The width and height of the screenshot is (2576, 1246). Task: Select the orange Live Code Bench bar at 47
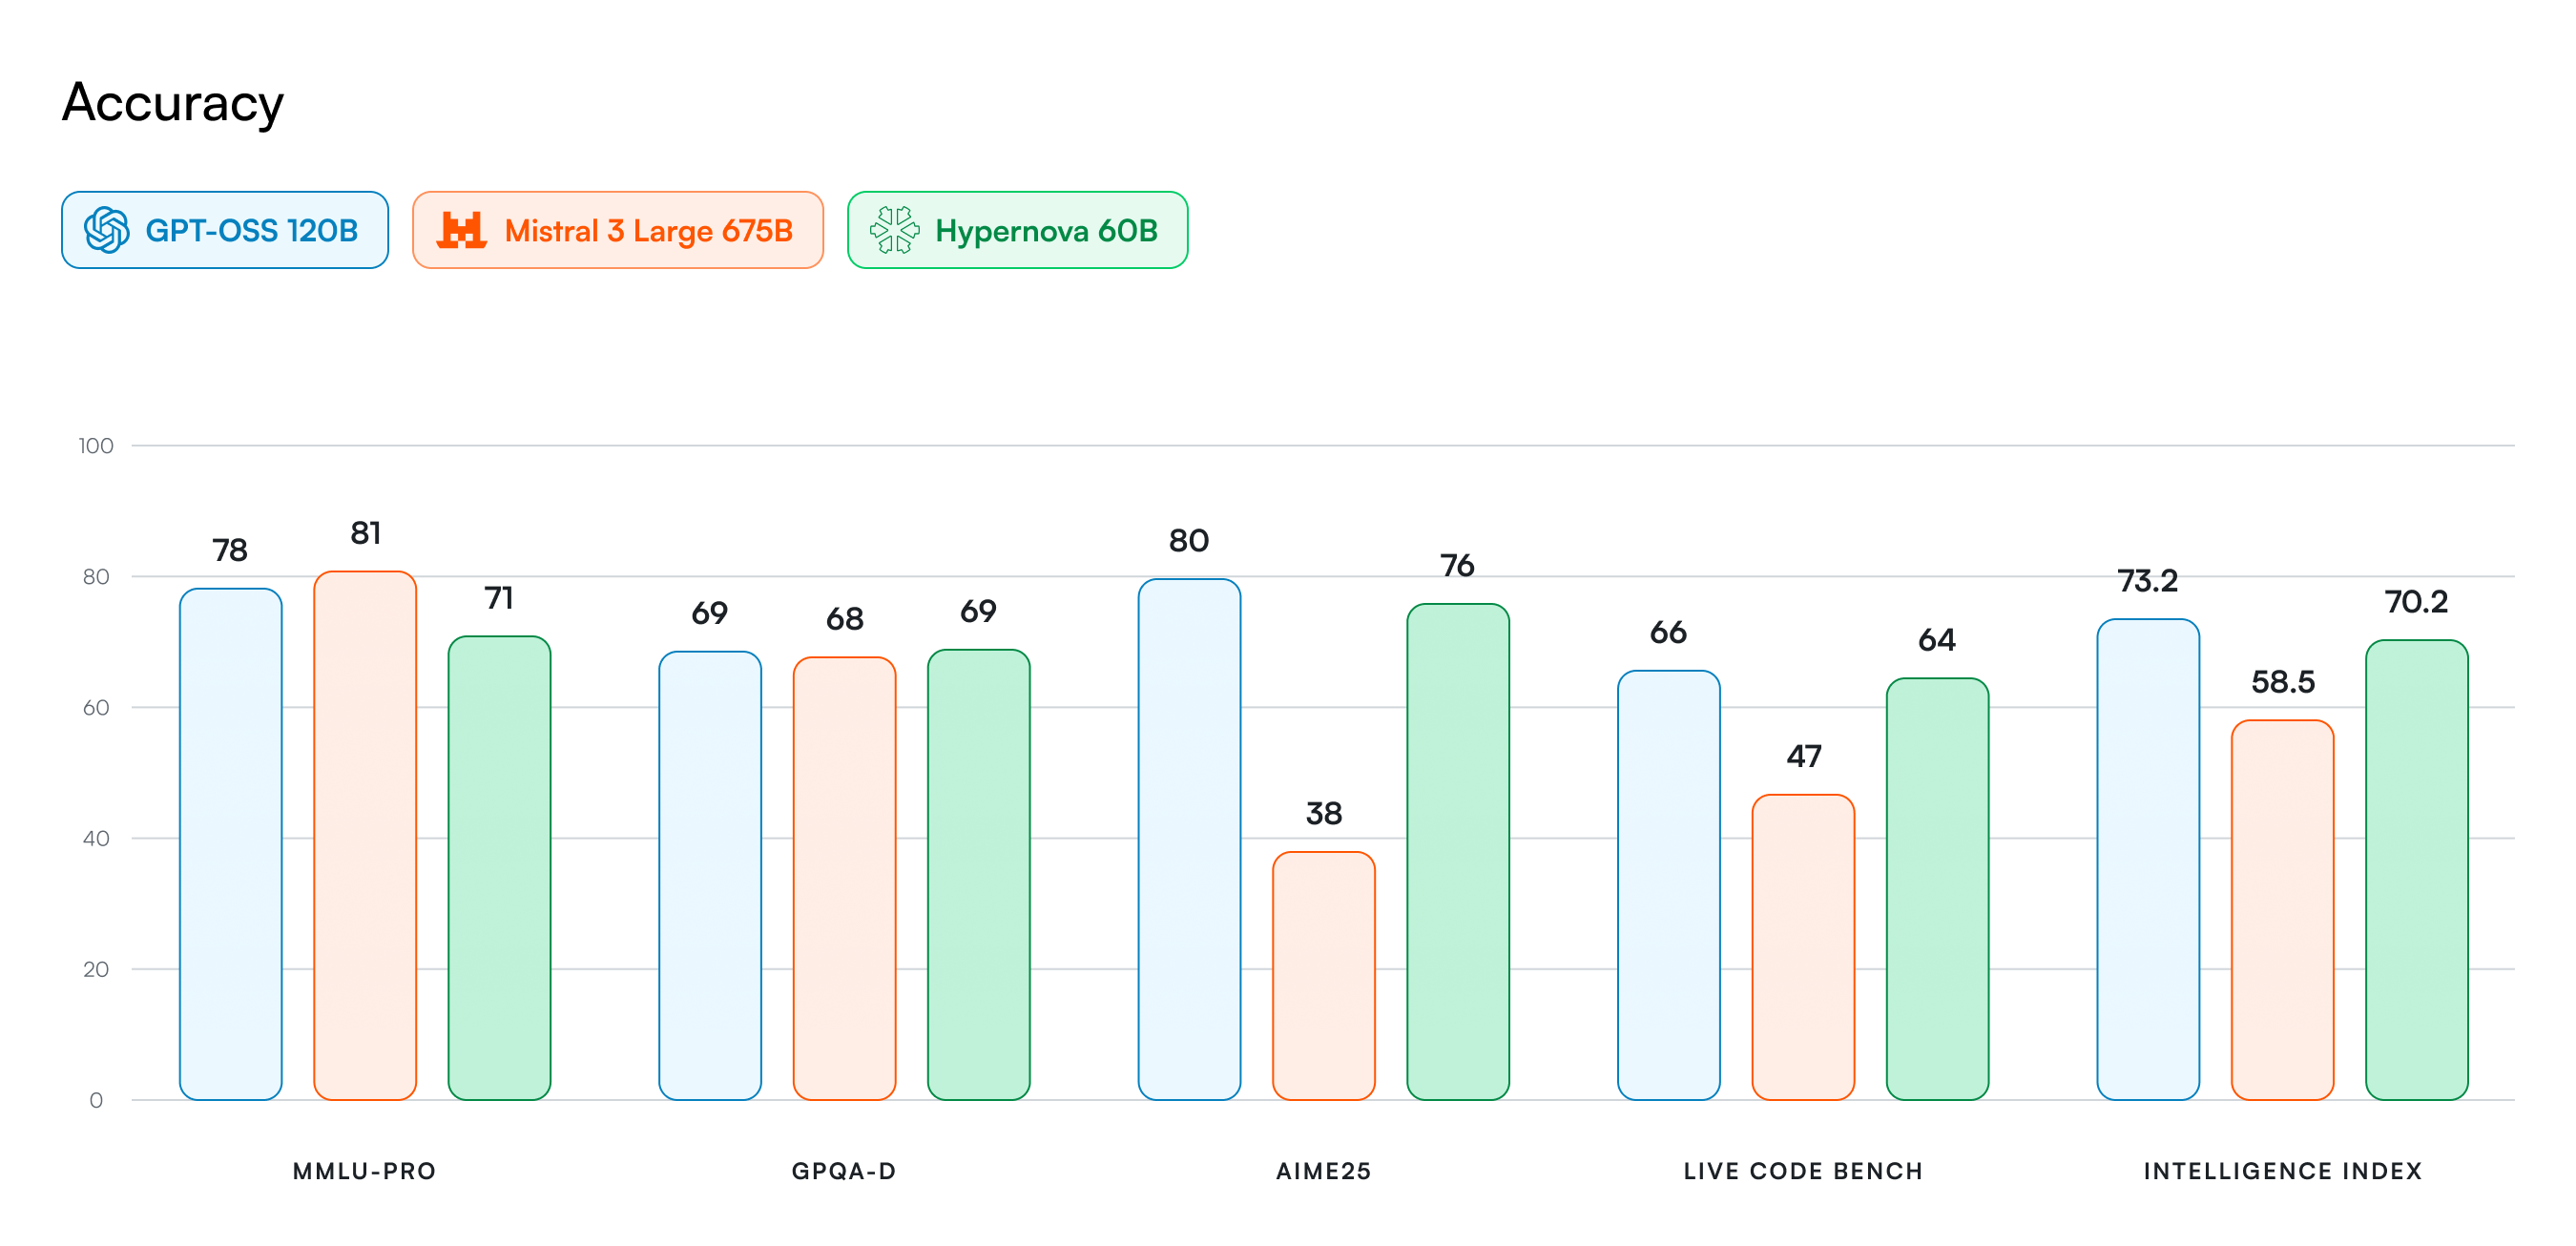coord(1803,947)
